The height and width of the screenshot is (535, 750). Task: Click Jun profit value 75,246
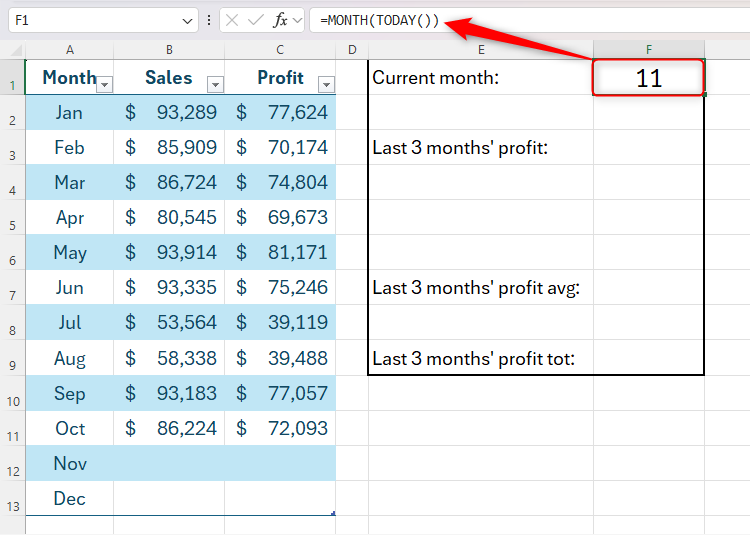click(x=280, y=287)
